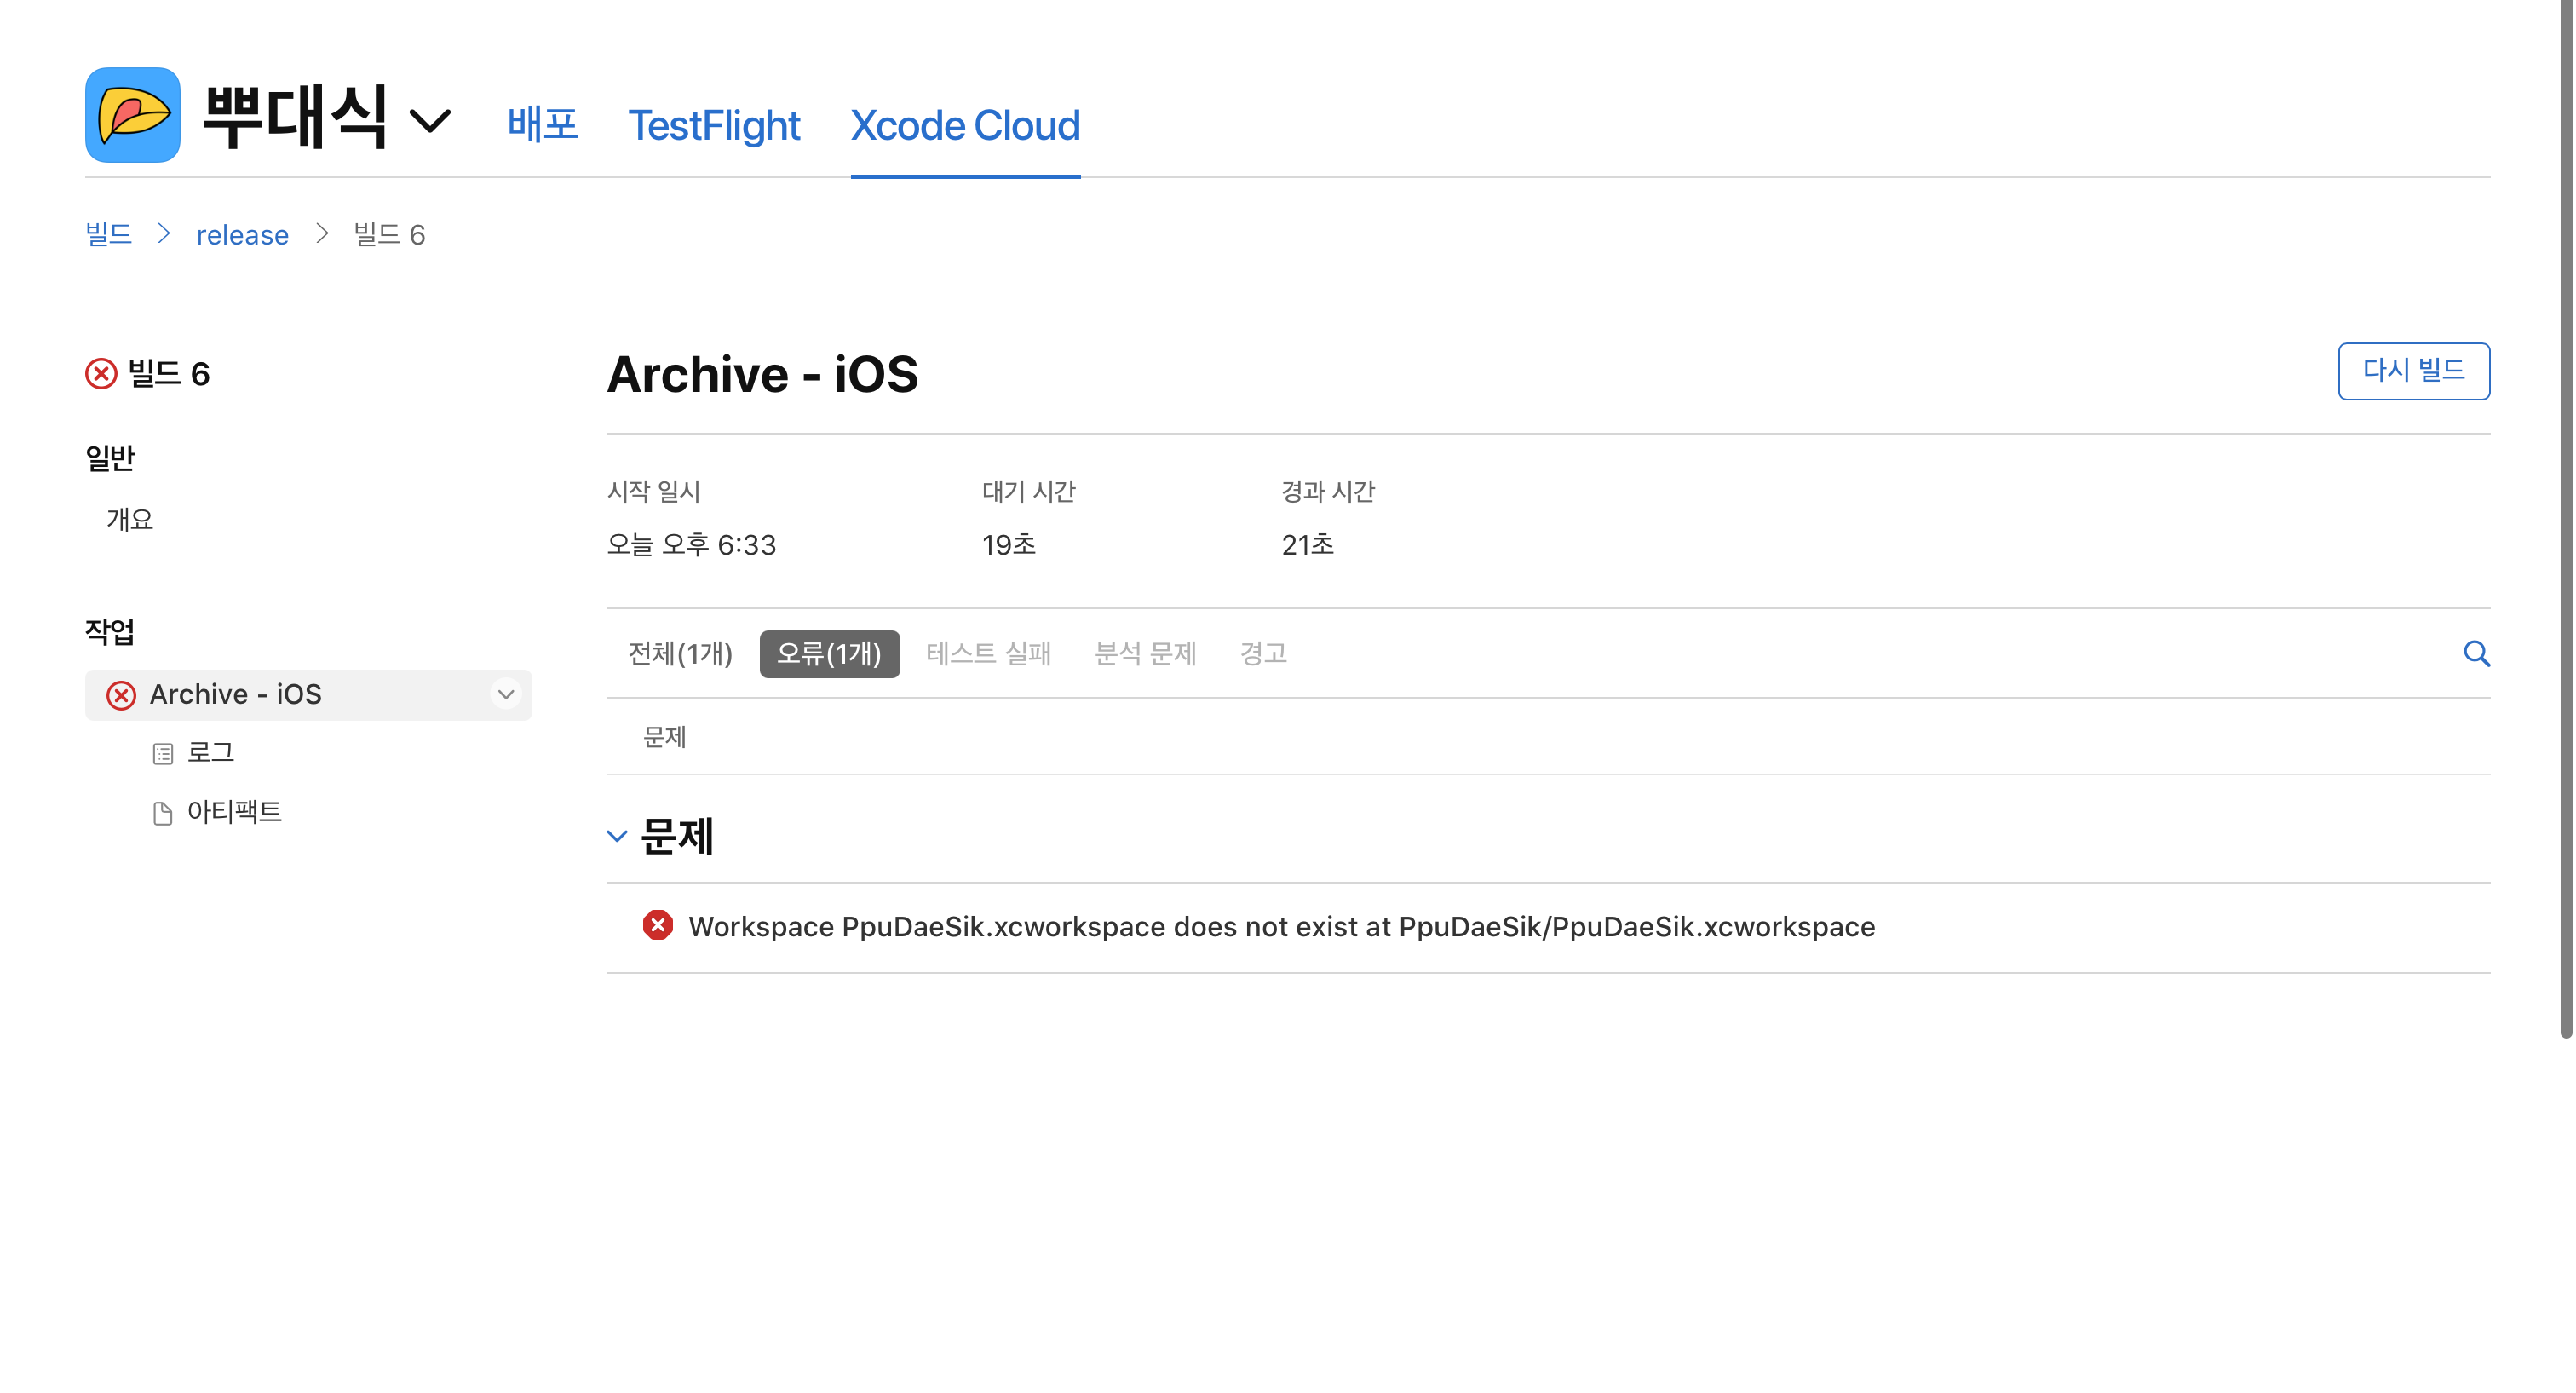The image size is (2576, 1393).
Task: Click the Archive - iOS page heading
Action: pos(762,374)
